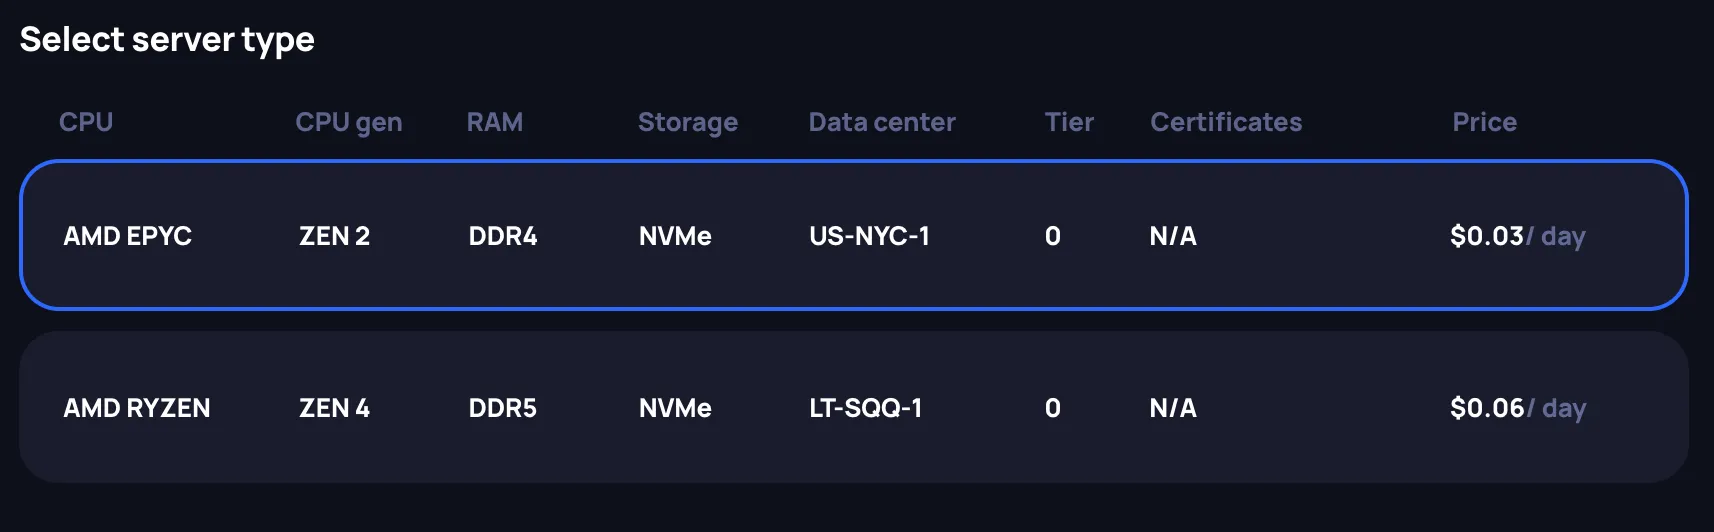Viewport: 1714px width, 532px height.
Task: Click the Price column header
Action: (1484, 122)
